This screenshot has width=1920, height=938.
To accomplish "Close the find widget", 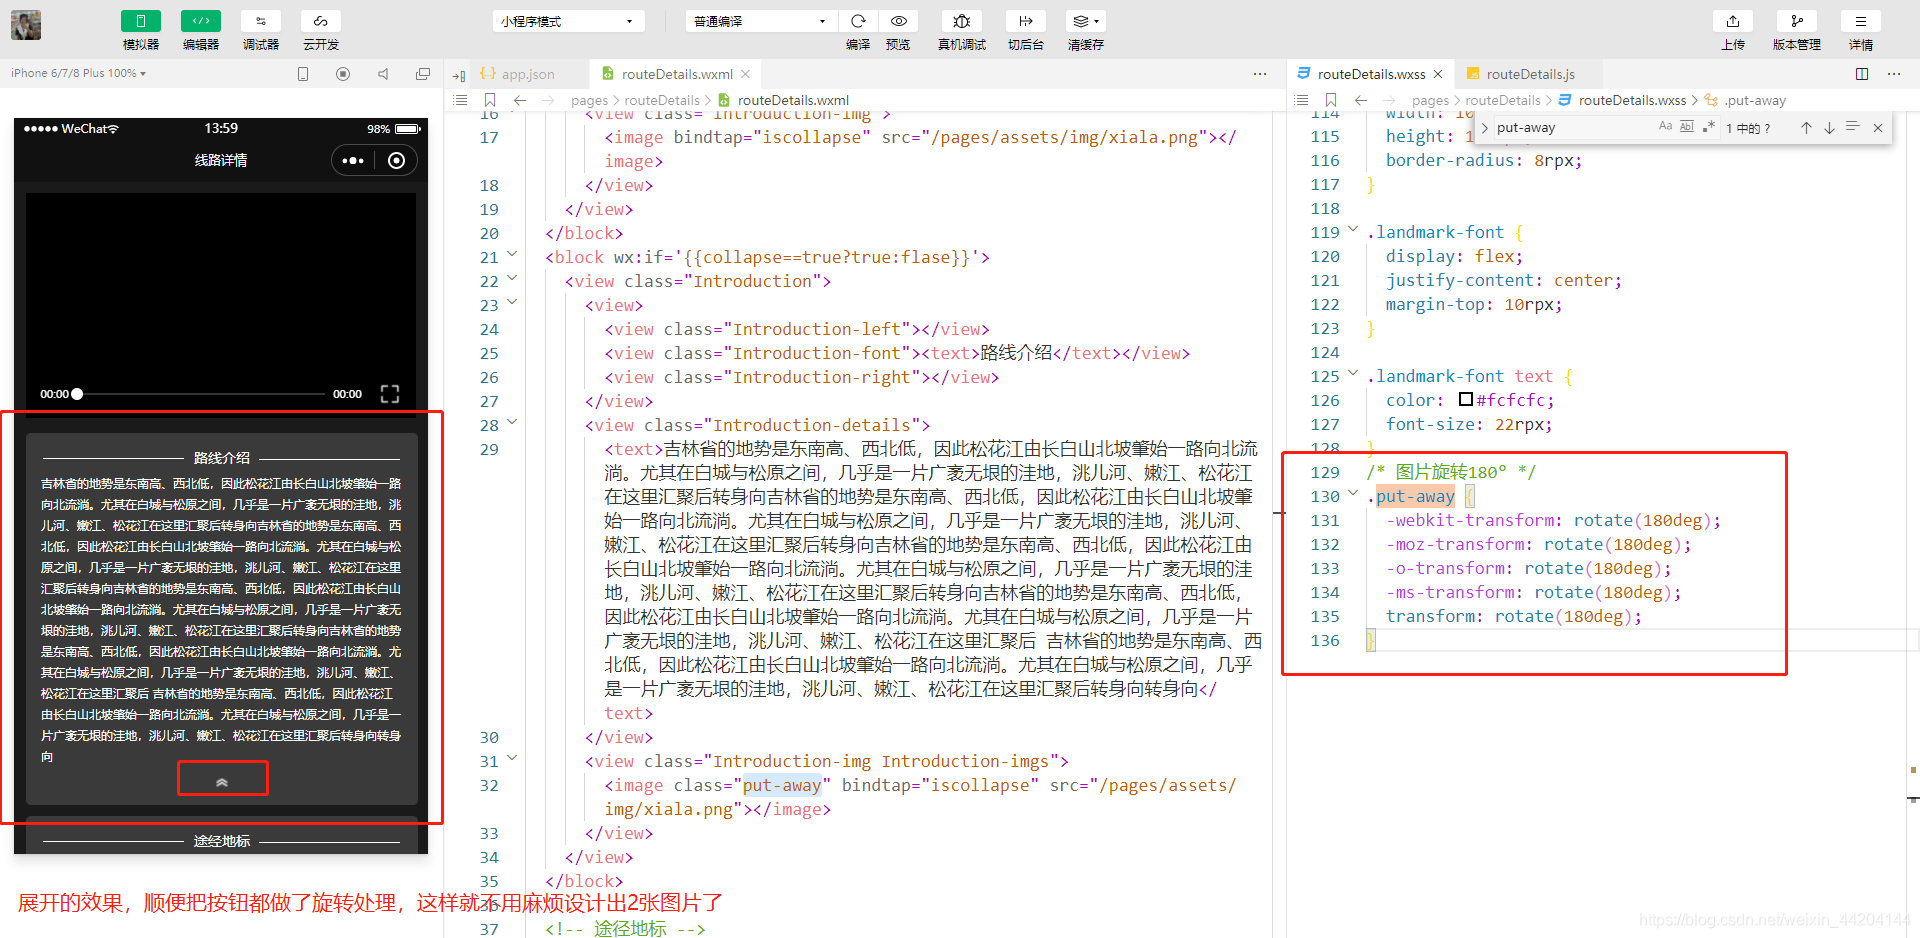I will point(1878,128).
